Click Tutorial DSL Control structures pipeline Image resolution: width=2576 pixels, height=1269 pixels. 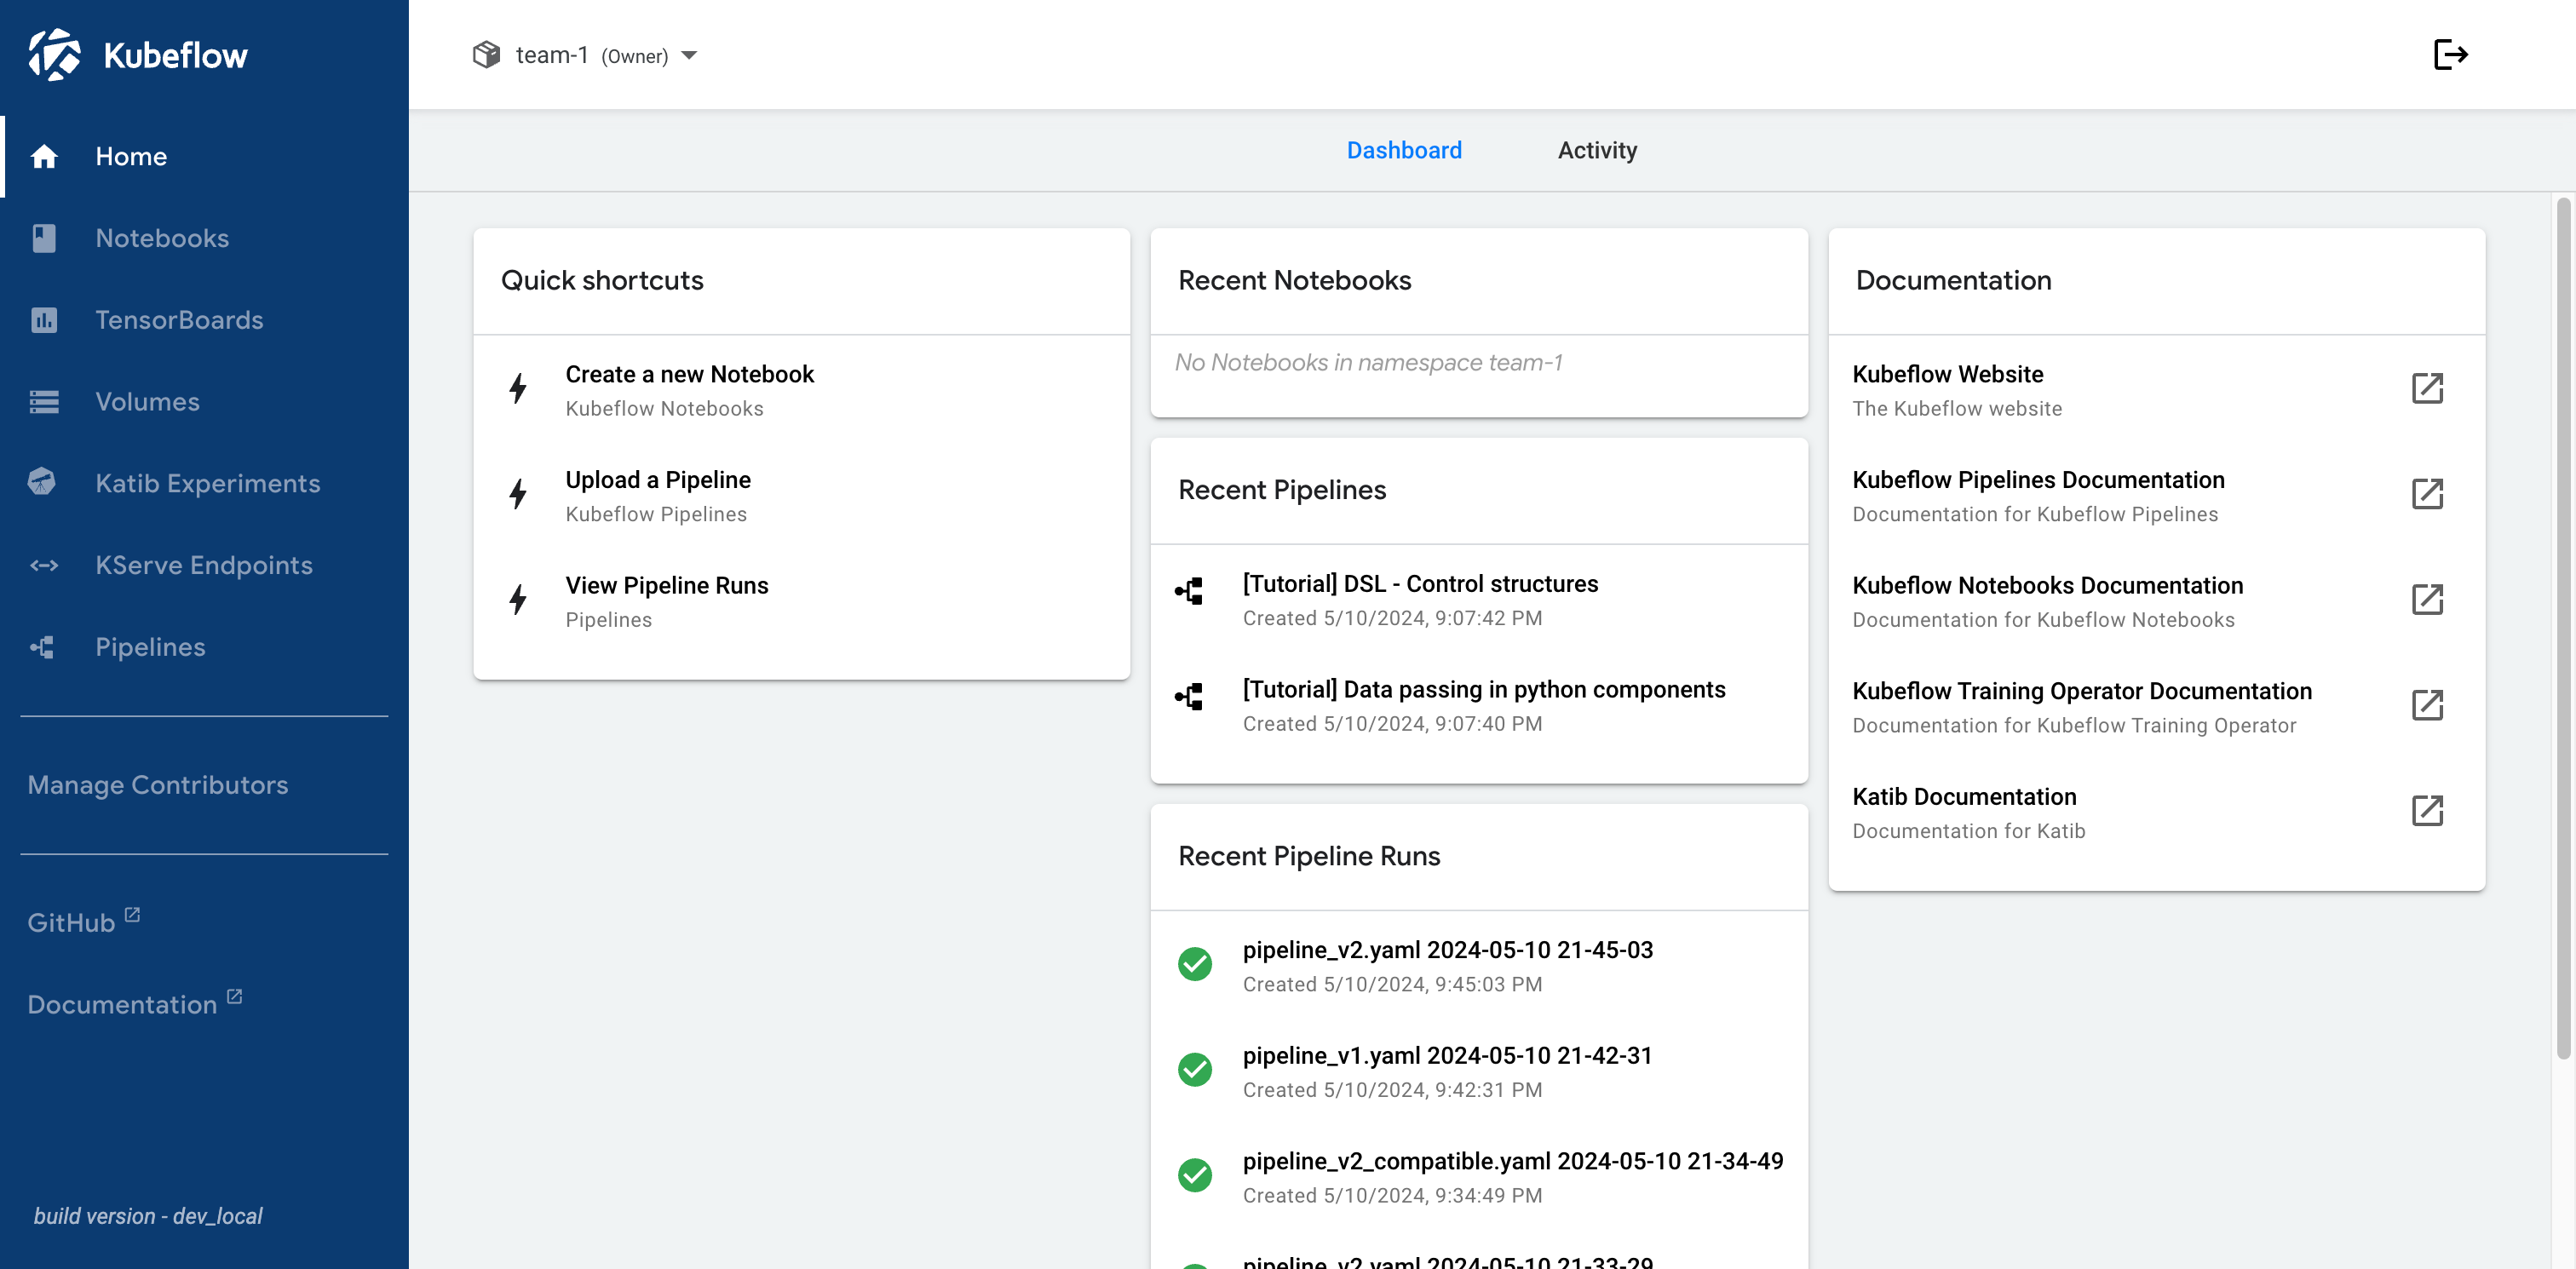pos(1419,583)
